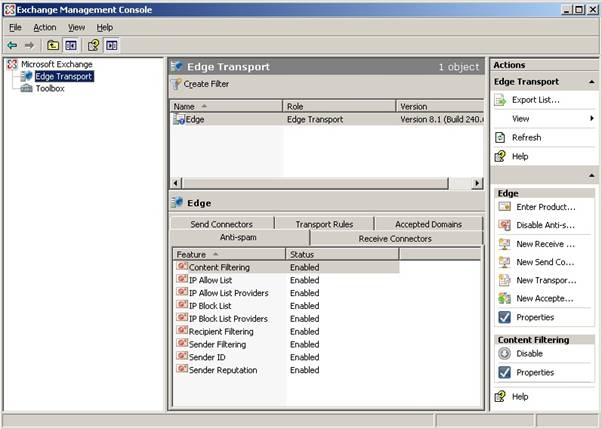Switch to Accepted Domains tab
Viewport: 602px width, 429px height.
click(x=428, y=224)
